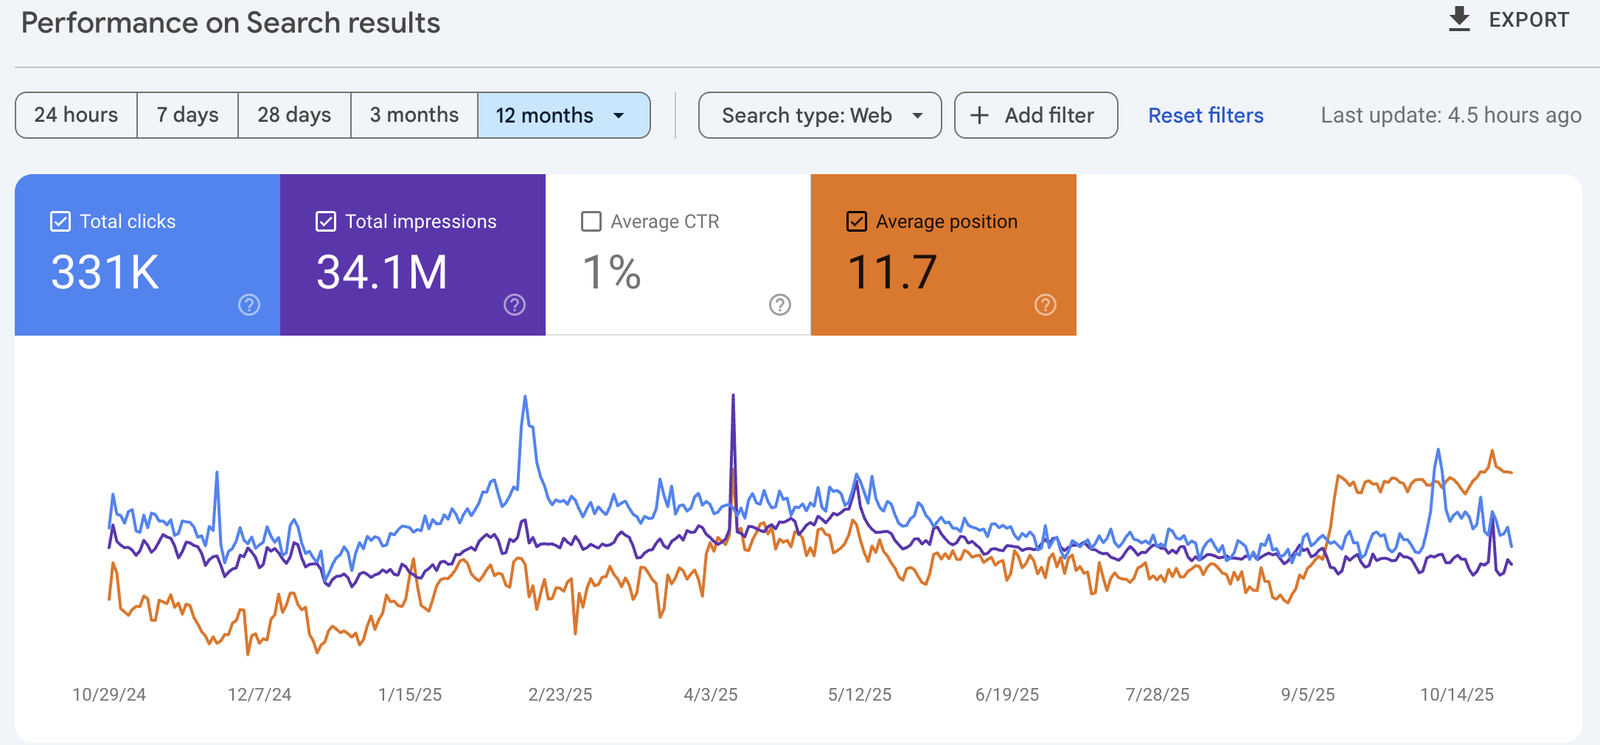Uncheck the Total clicks checkbox
1600x745 pixels.
61,222
